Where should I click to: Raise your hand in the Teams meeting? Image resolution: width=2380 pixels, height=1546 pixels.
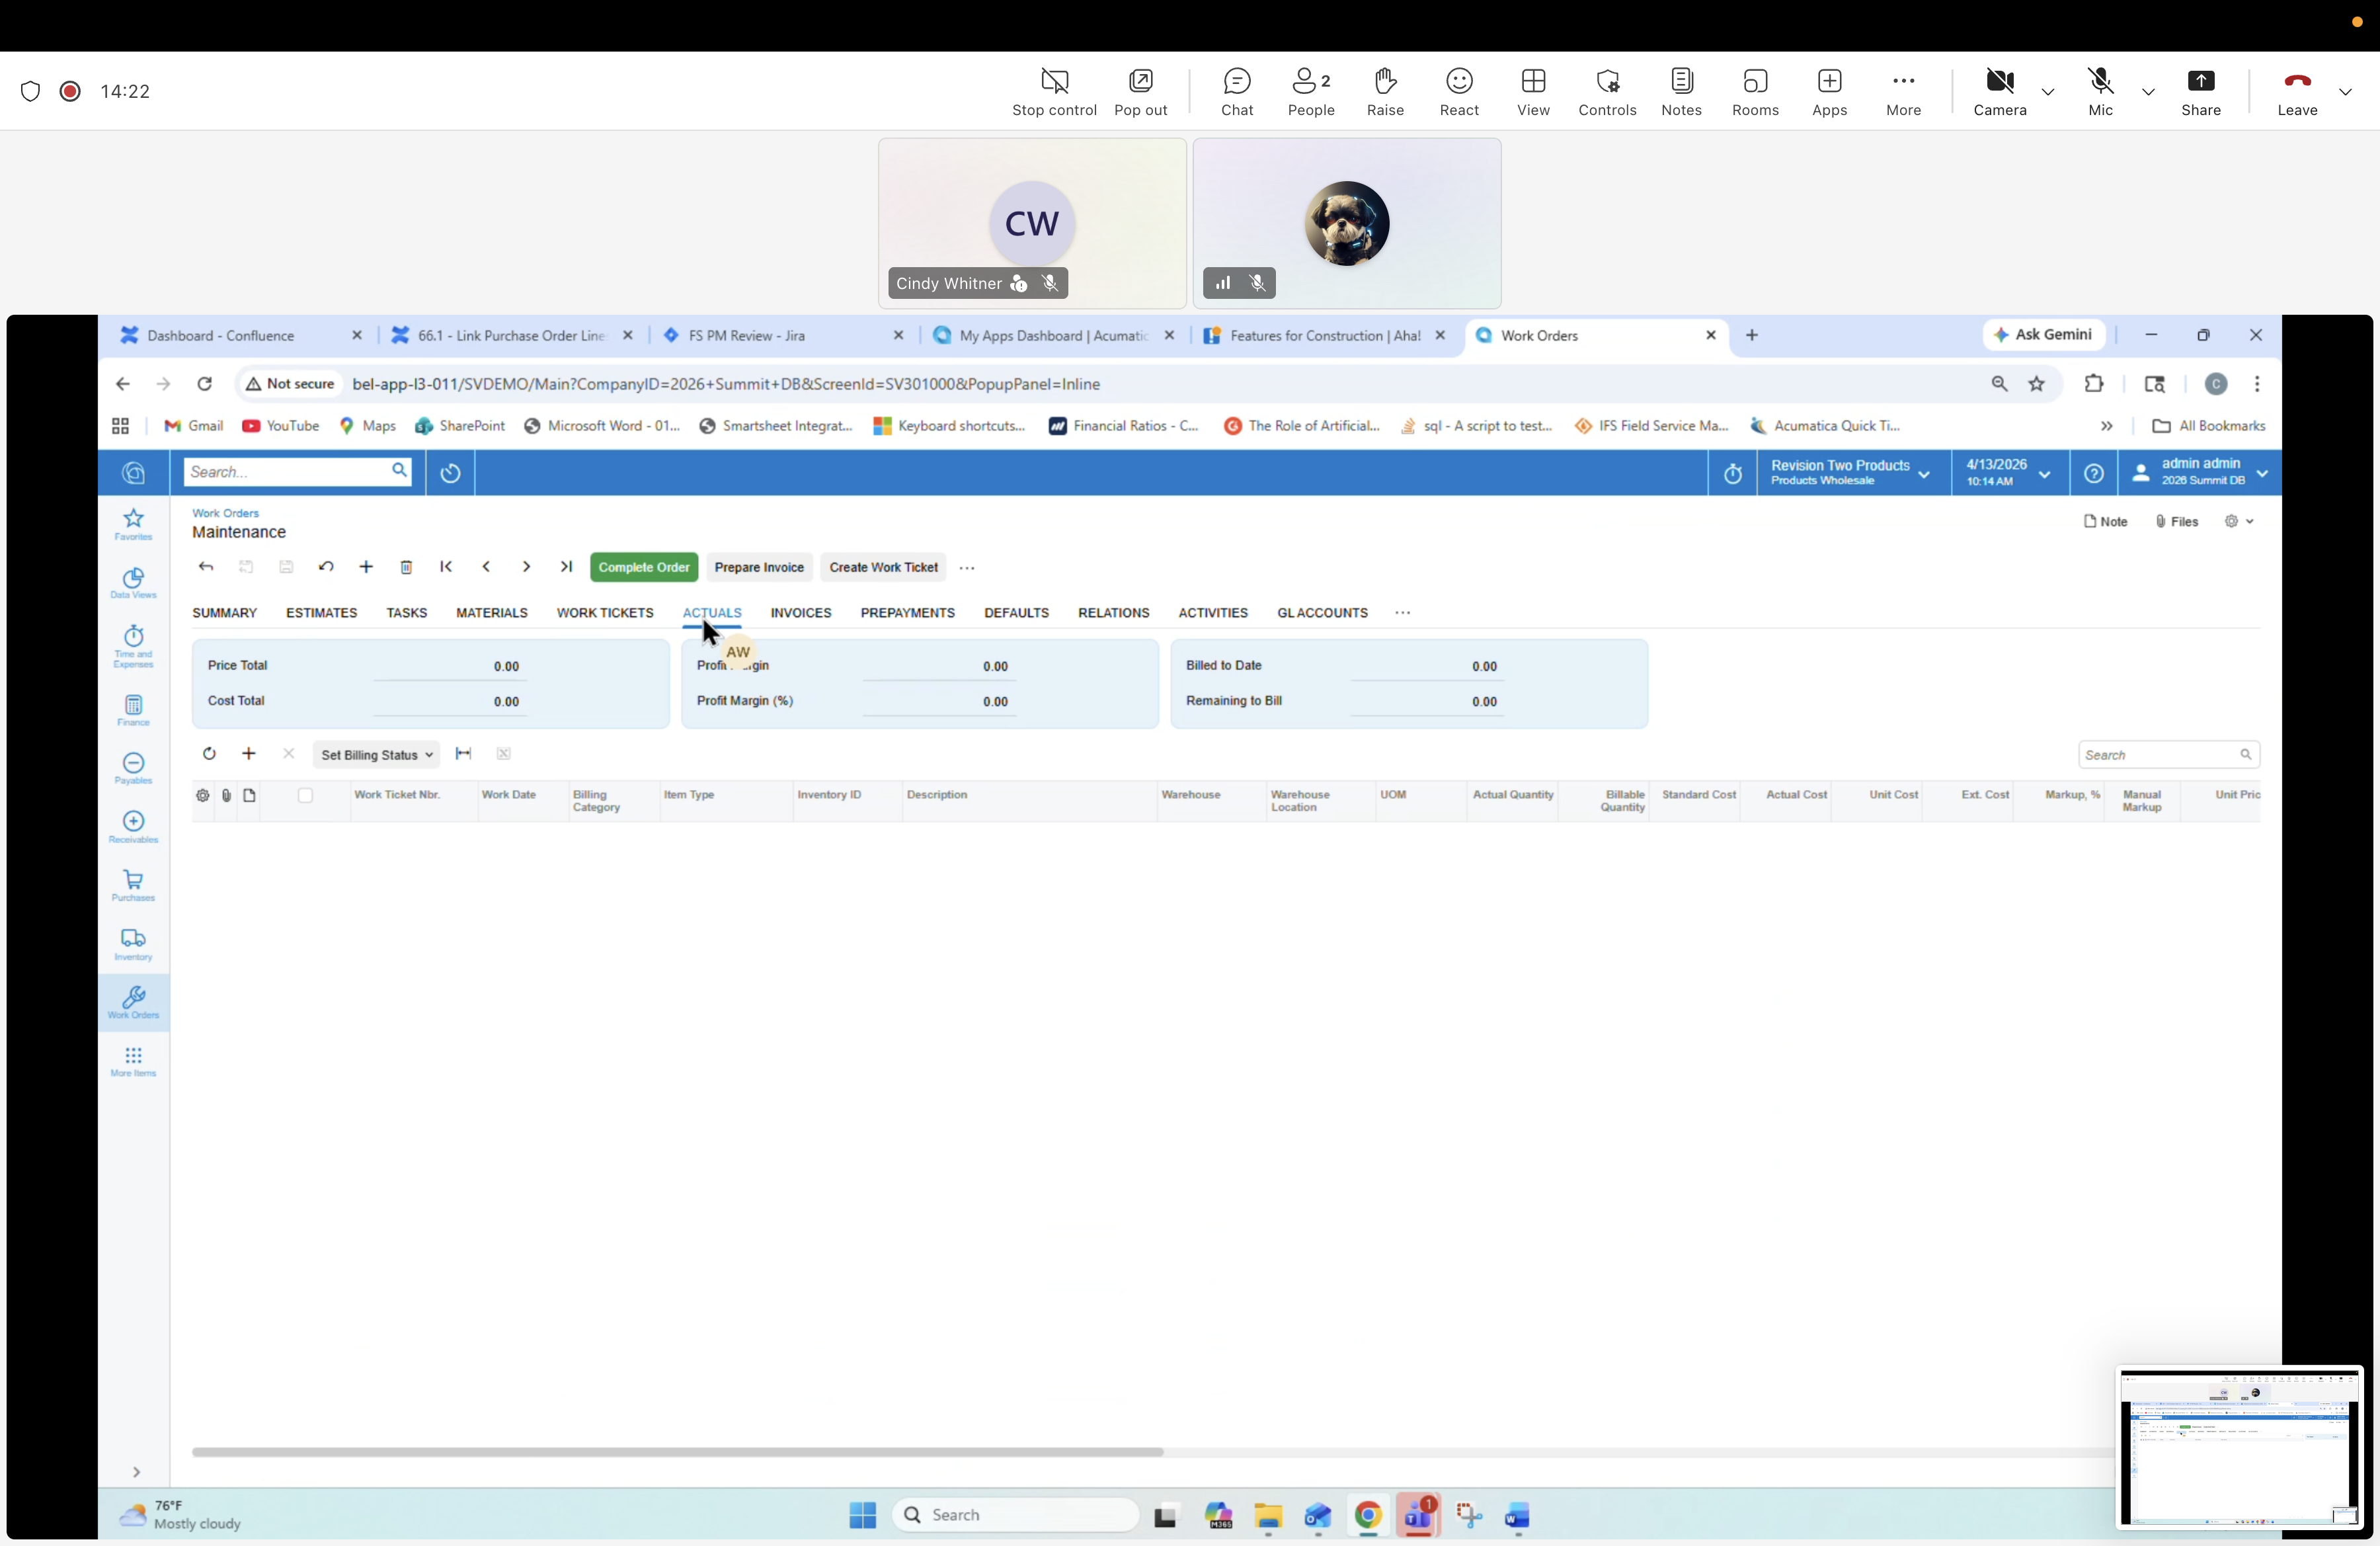click(1385, 91)
